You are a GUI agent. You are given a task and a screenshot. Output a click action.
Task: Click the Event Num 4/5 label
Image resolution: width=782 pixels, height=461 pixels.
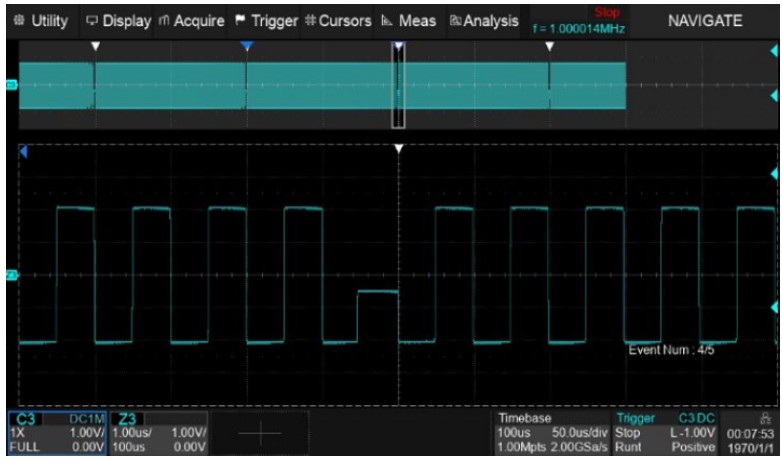point(671,350)
